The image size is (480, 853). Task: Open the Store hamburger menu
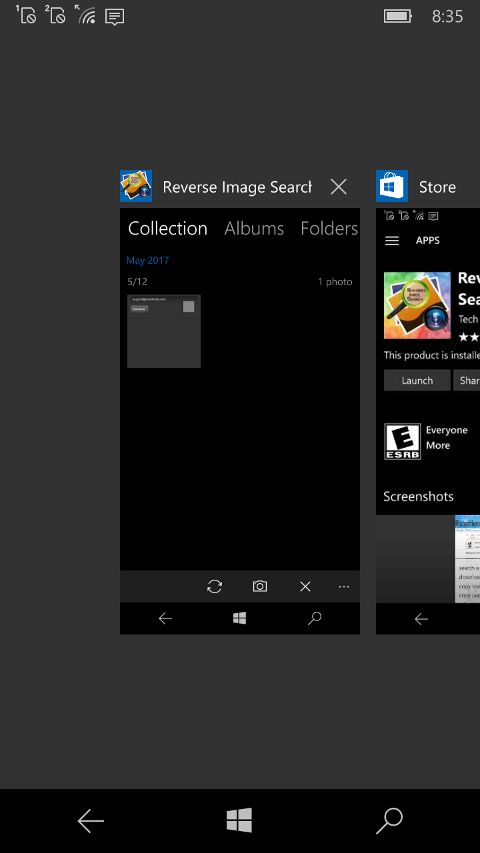(x=392, y=240)
